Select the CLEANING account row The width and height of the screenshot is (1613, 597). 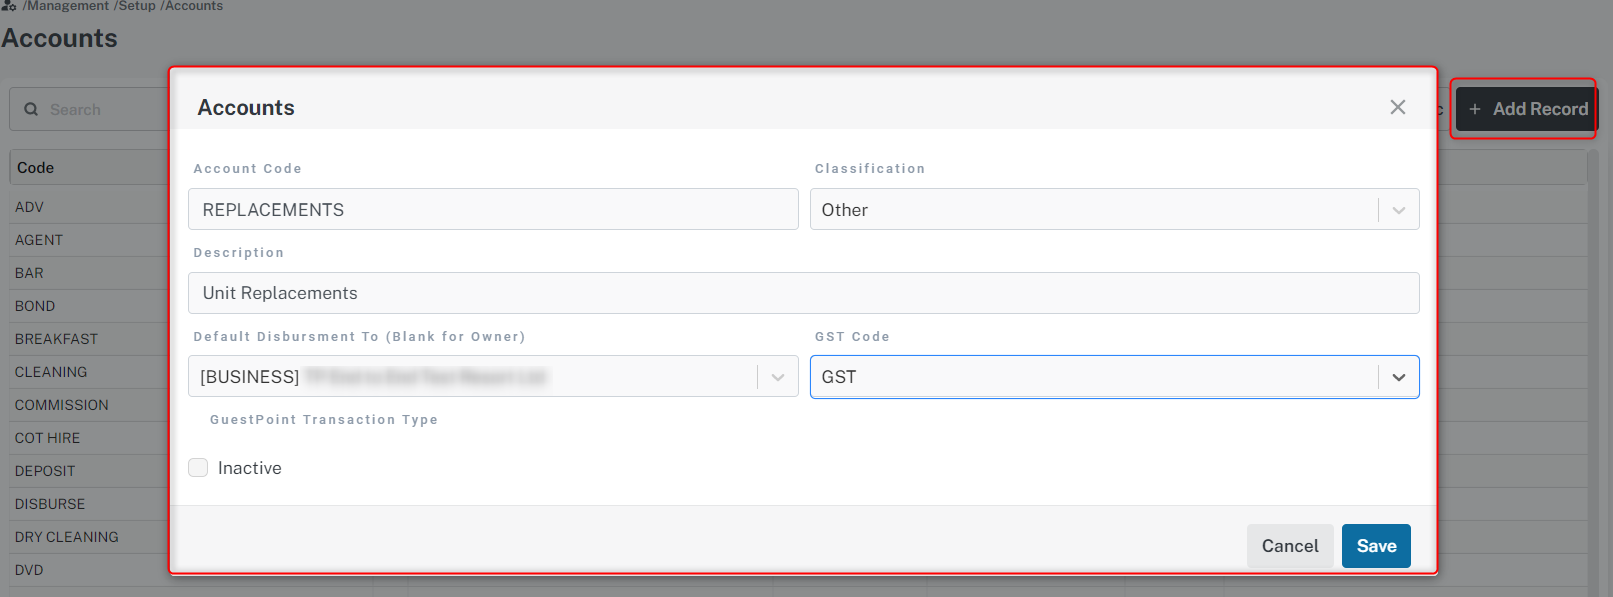pos(51,372)
